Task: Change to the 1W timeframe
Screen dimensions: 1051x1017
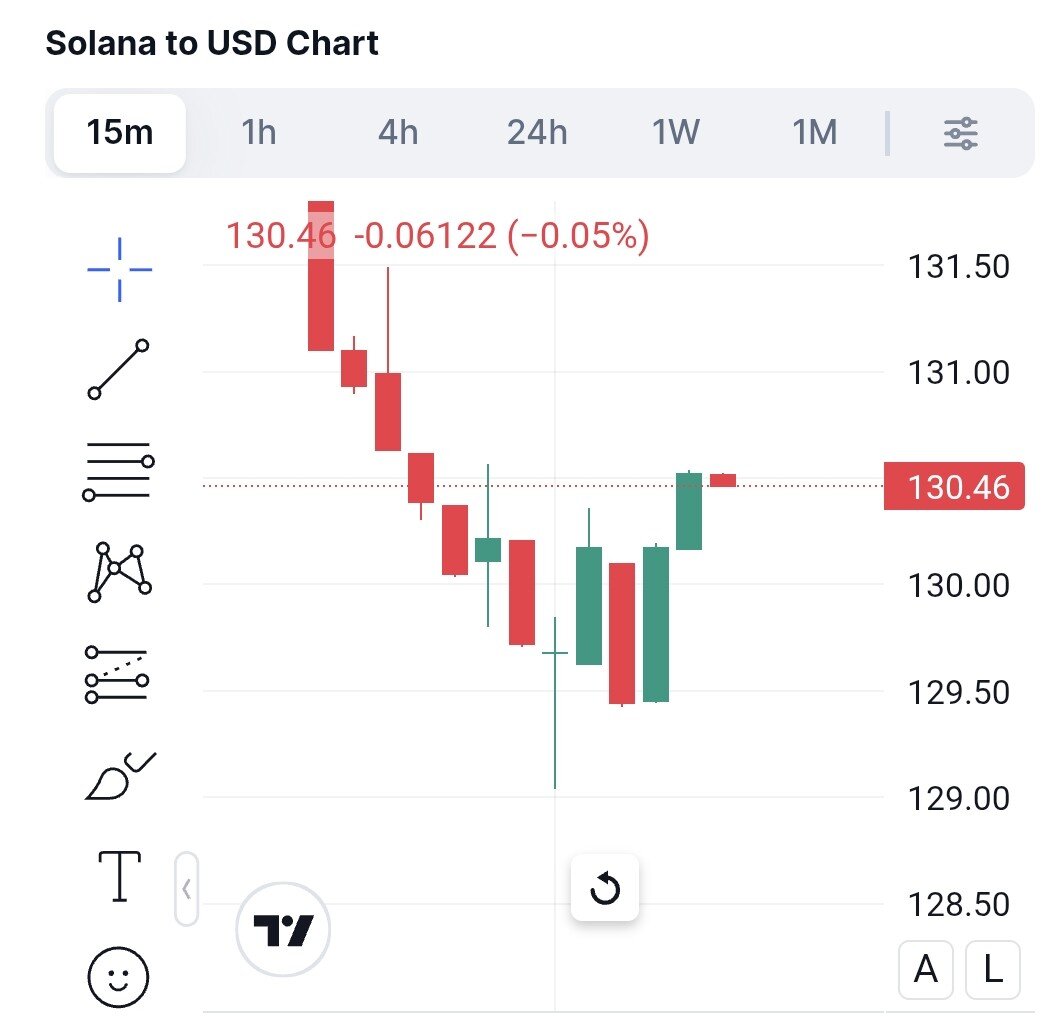Action: pos(676,133)
